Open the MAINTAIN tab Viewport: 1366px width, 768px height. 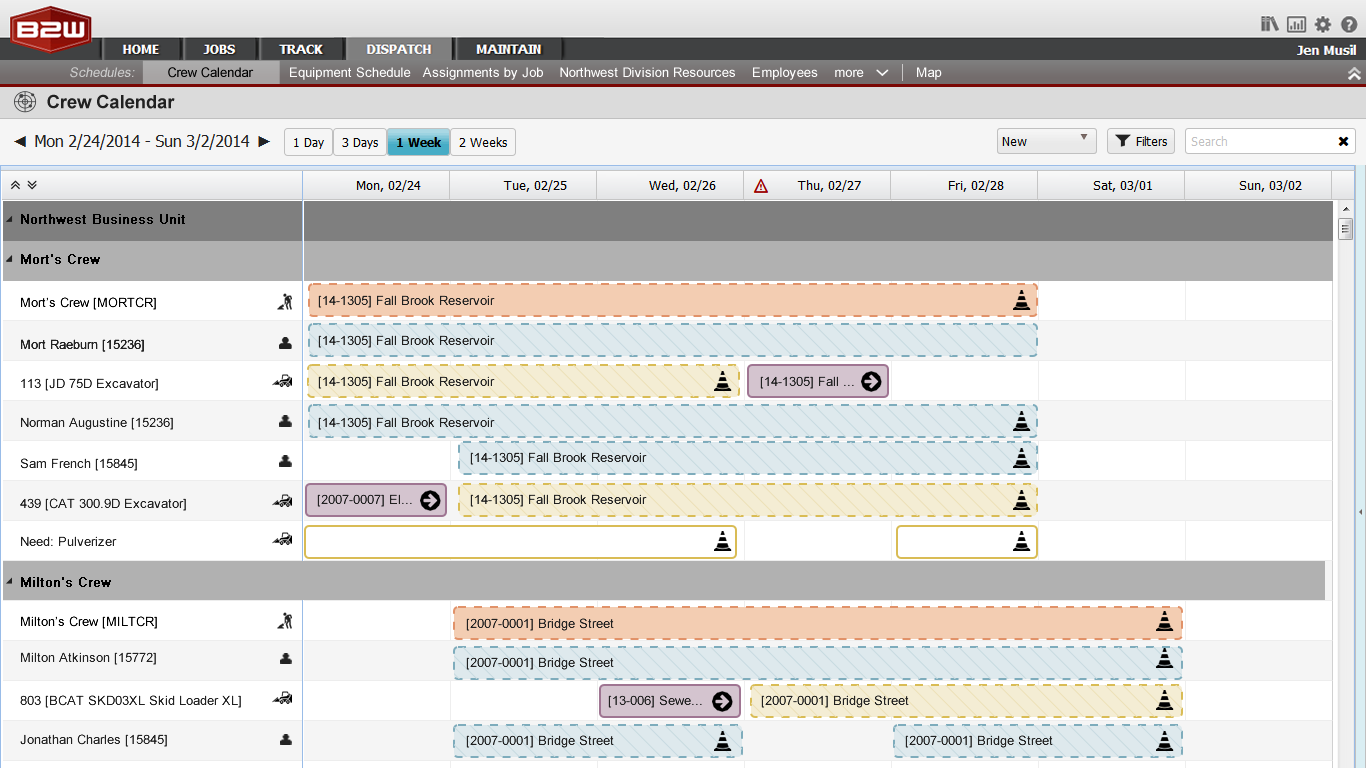pyautogui.click(x=508, y=49)
